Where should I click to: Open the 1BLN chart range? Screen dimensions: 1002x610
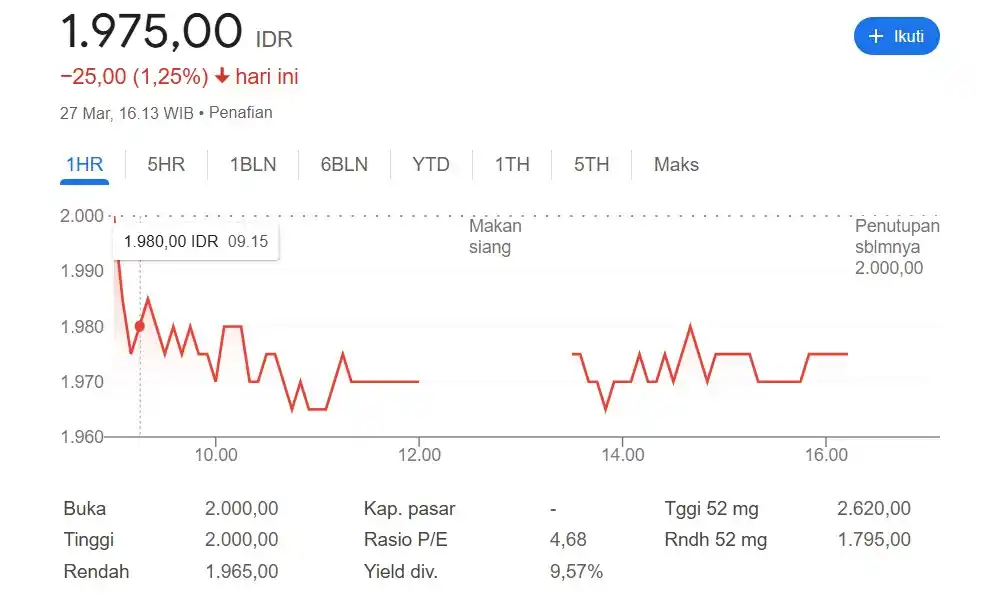(252, 165)
